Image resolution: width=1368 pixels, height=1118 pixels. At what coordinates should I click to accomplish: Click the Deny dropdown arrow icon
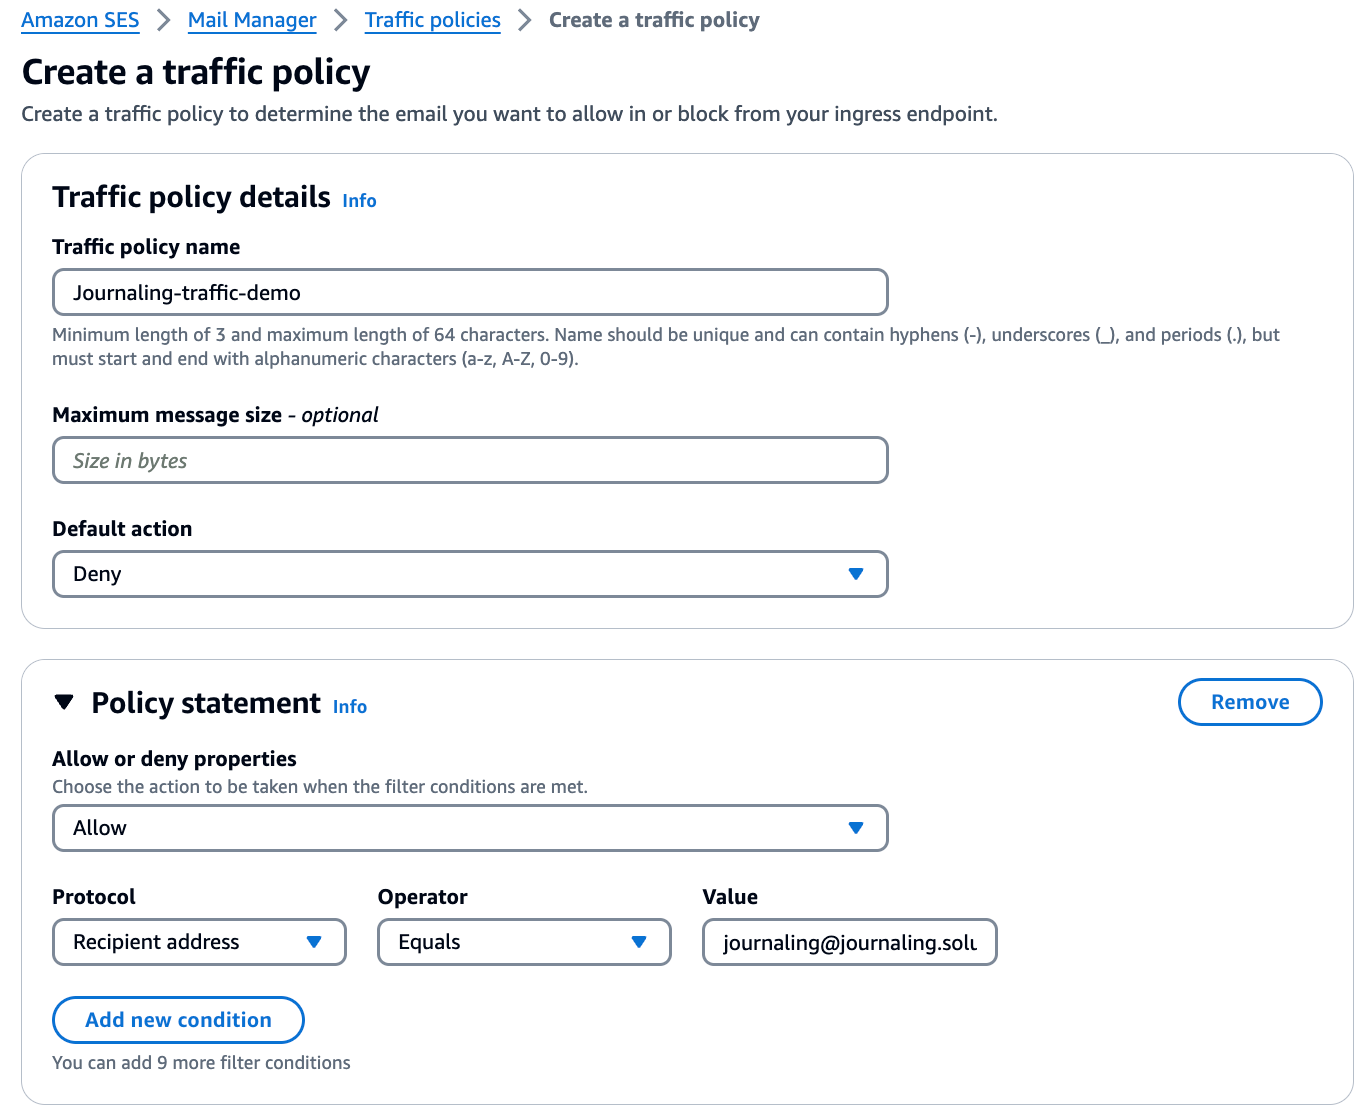click(x=855, y=574)
